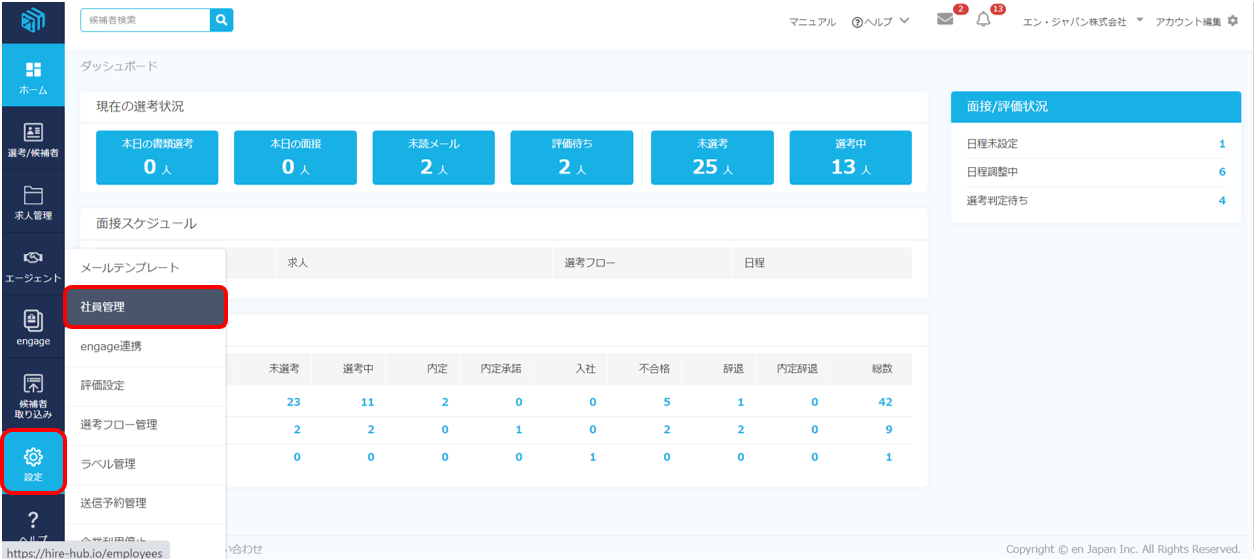The height and width of the screenshot is (560, 1254).
Task: Choose engage連携 in the settings menu
Action: click(x=145, y=346)
